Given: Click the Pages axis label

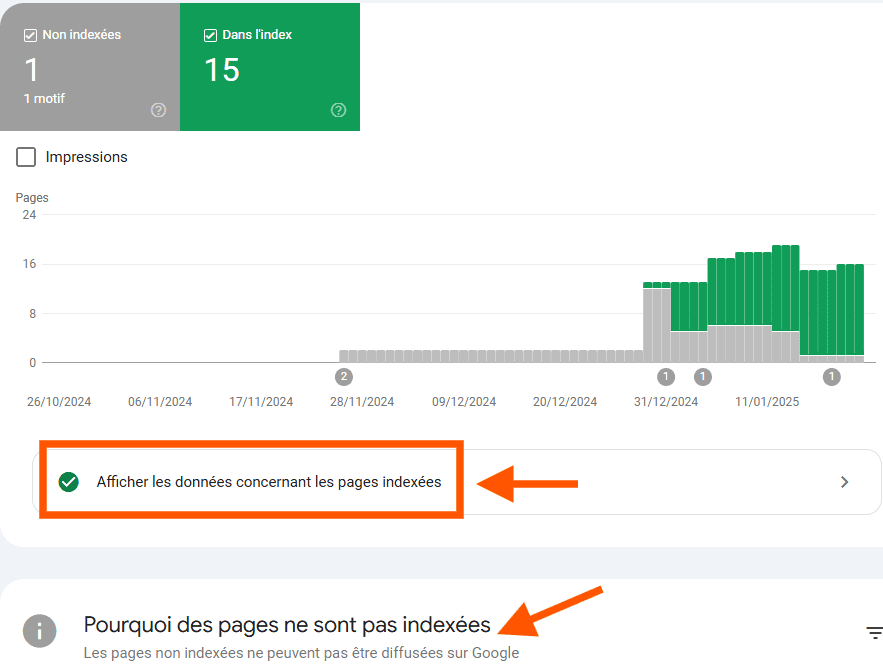Looking at the screenshot, I should tap(32, 198).
